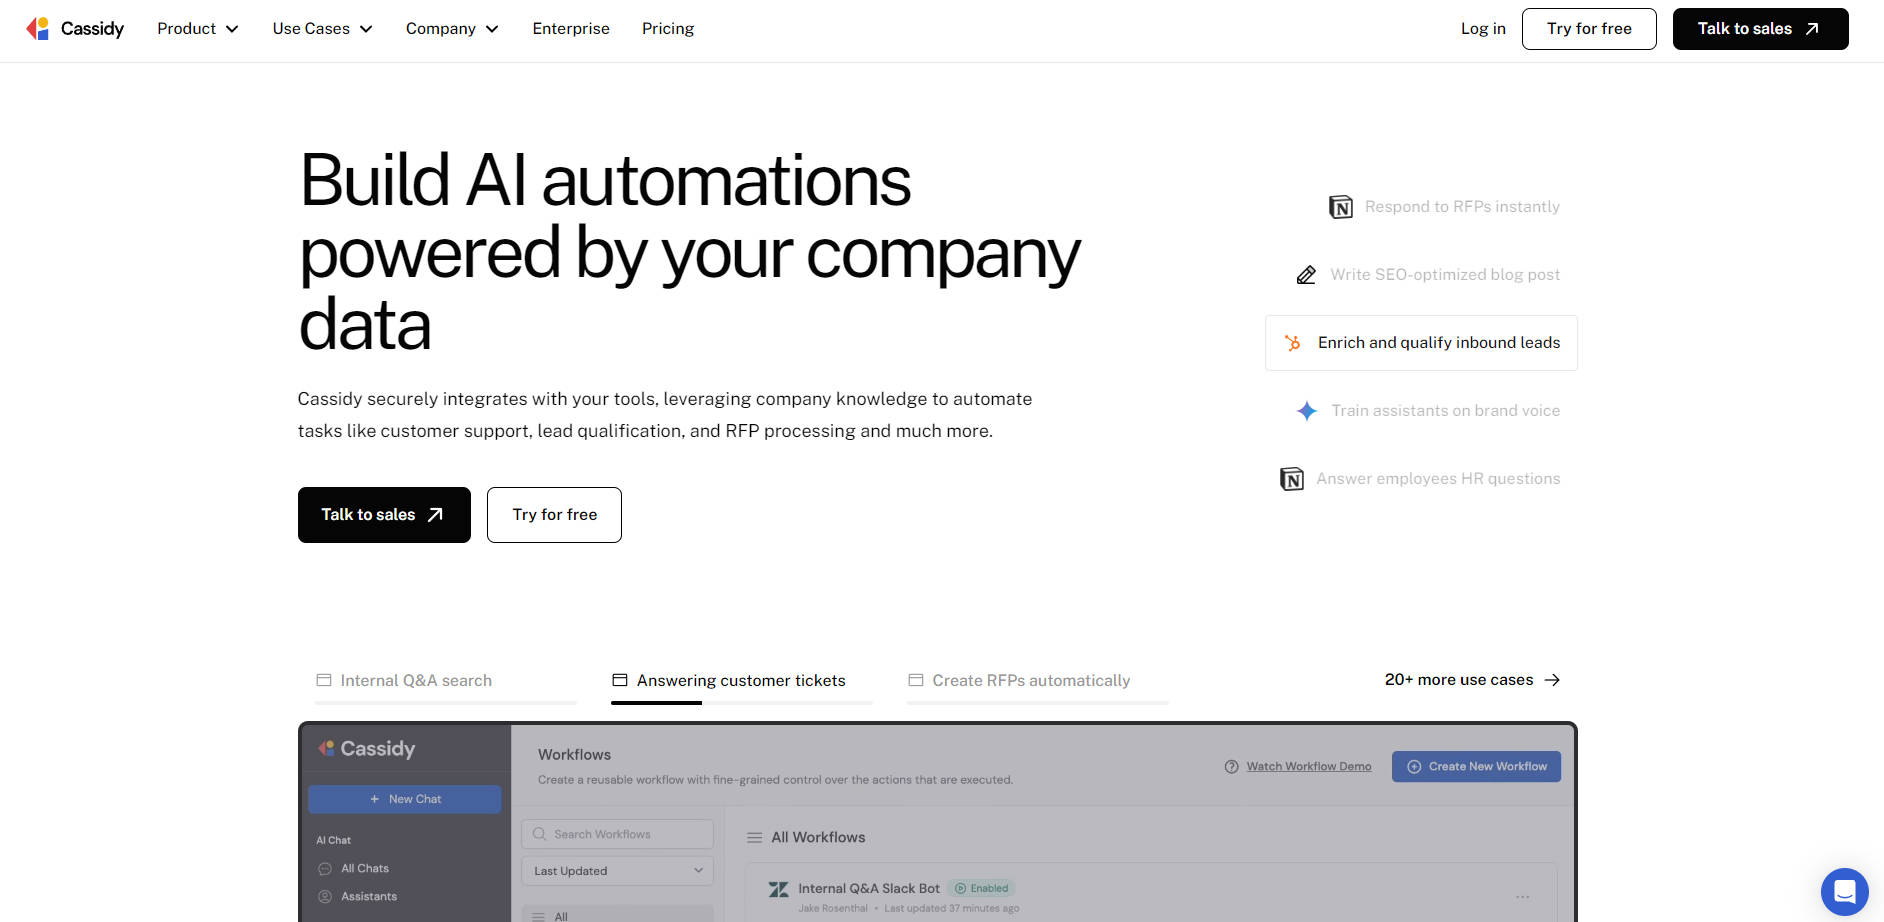Click the Log in link
Screen dimensions: 1884x922
[x=1483, y=29]
